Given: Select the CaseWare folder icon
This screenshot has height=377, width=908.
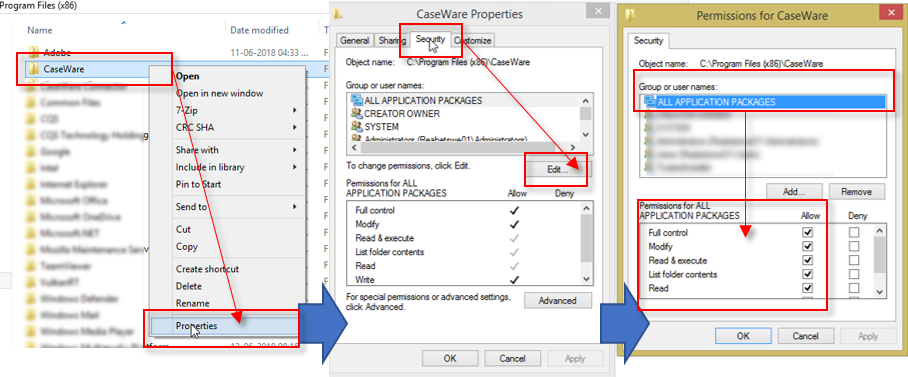Looking at the screenshot, I should click(x=34, y=69).
